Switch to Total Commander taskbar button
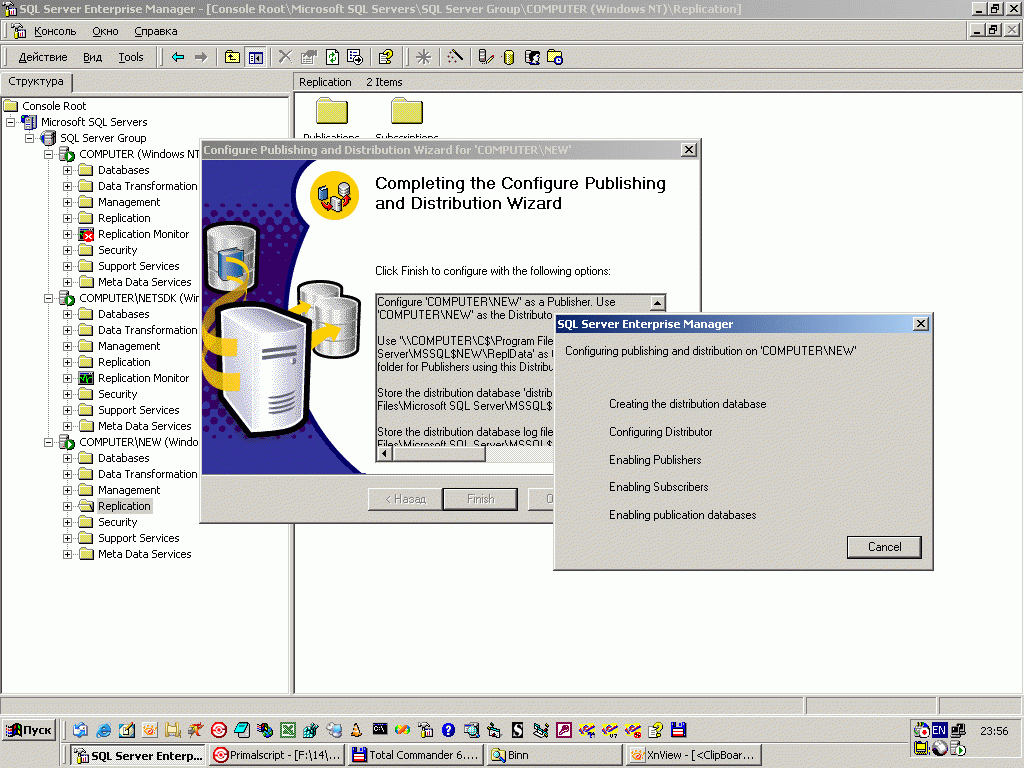The width and height of the screenshot is (1024, 768). (x=416, y=755)
